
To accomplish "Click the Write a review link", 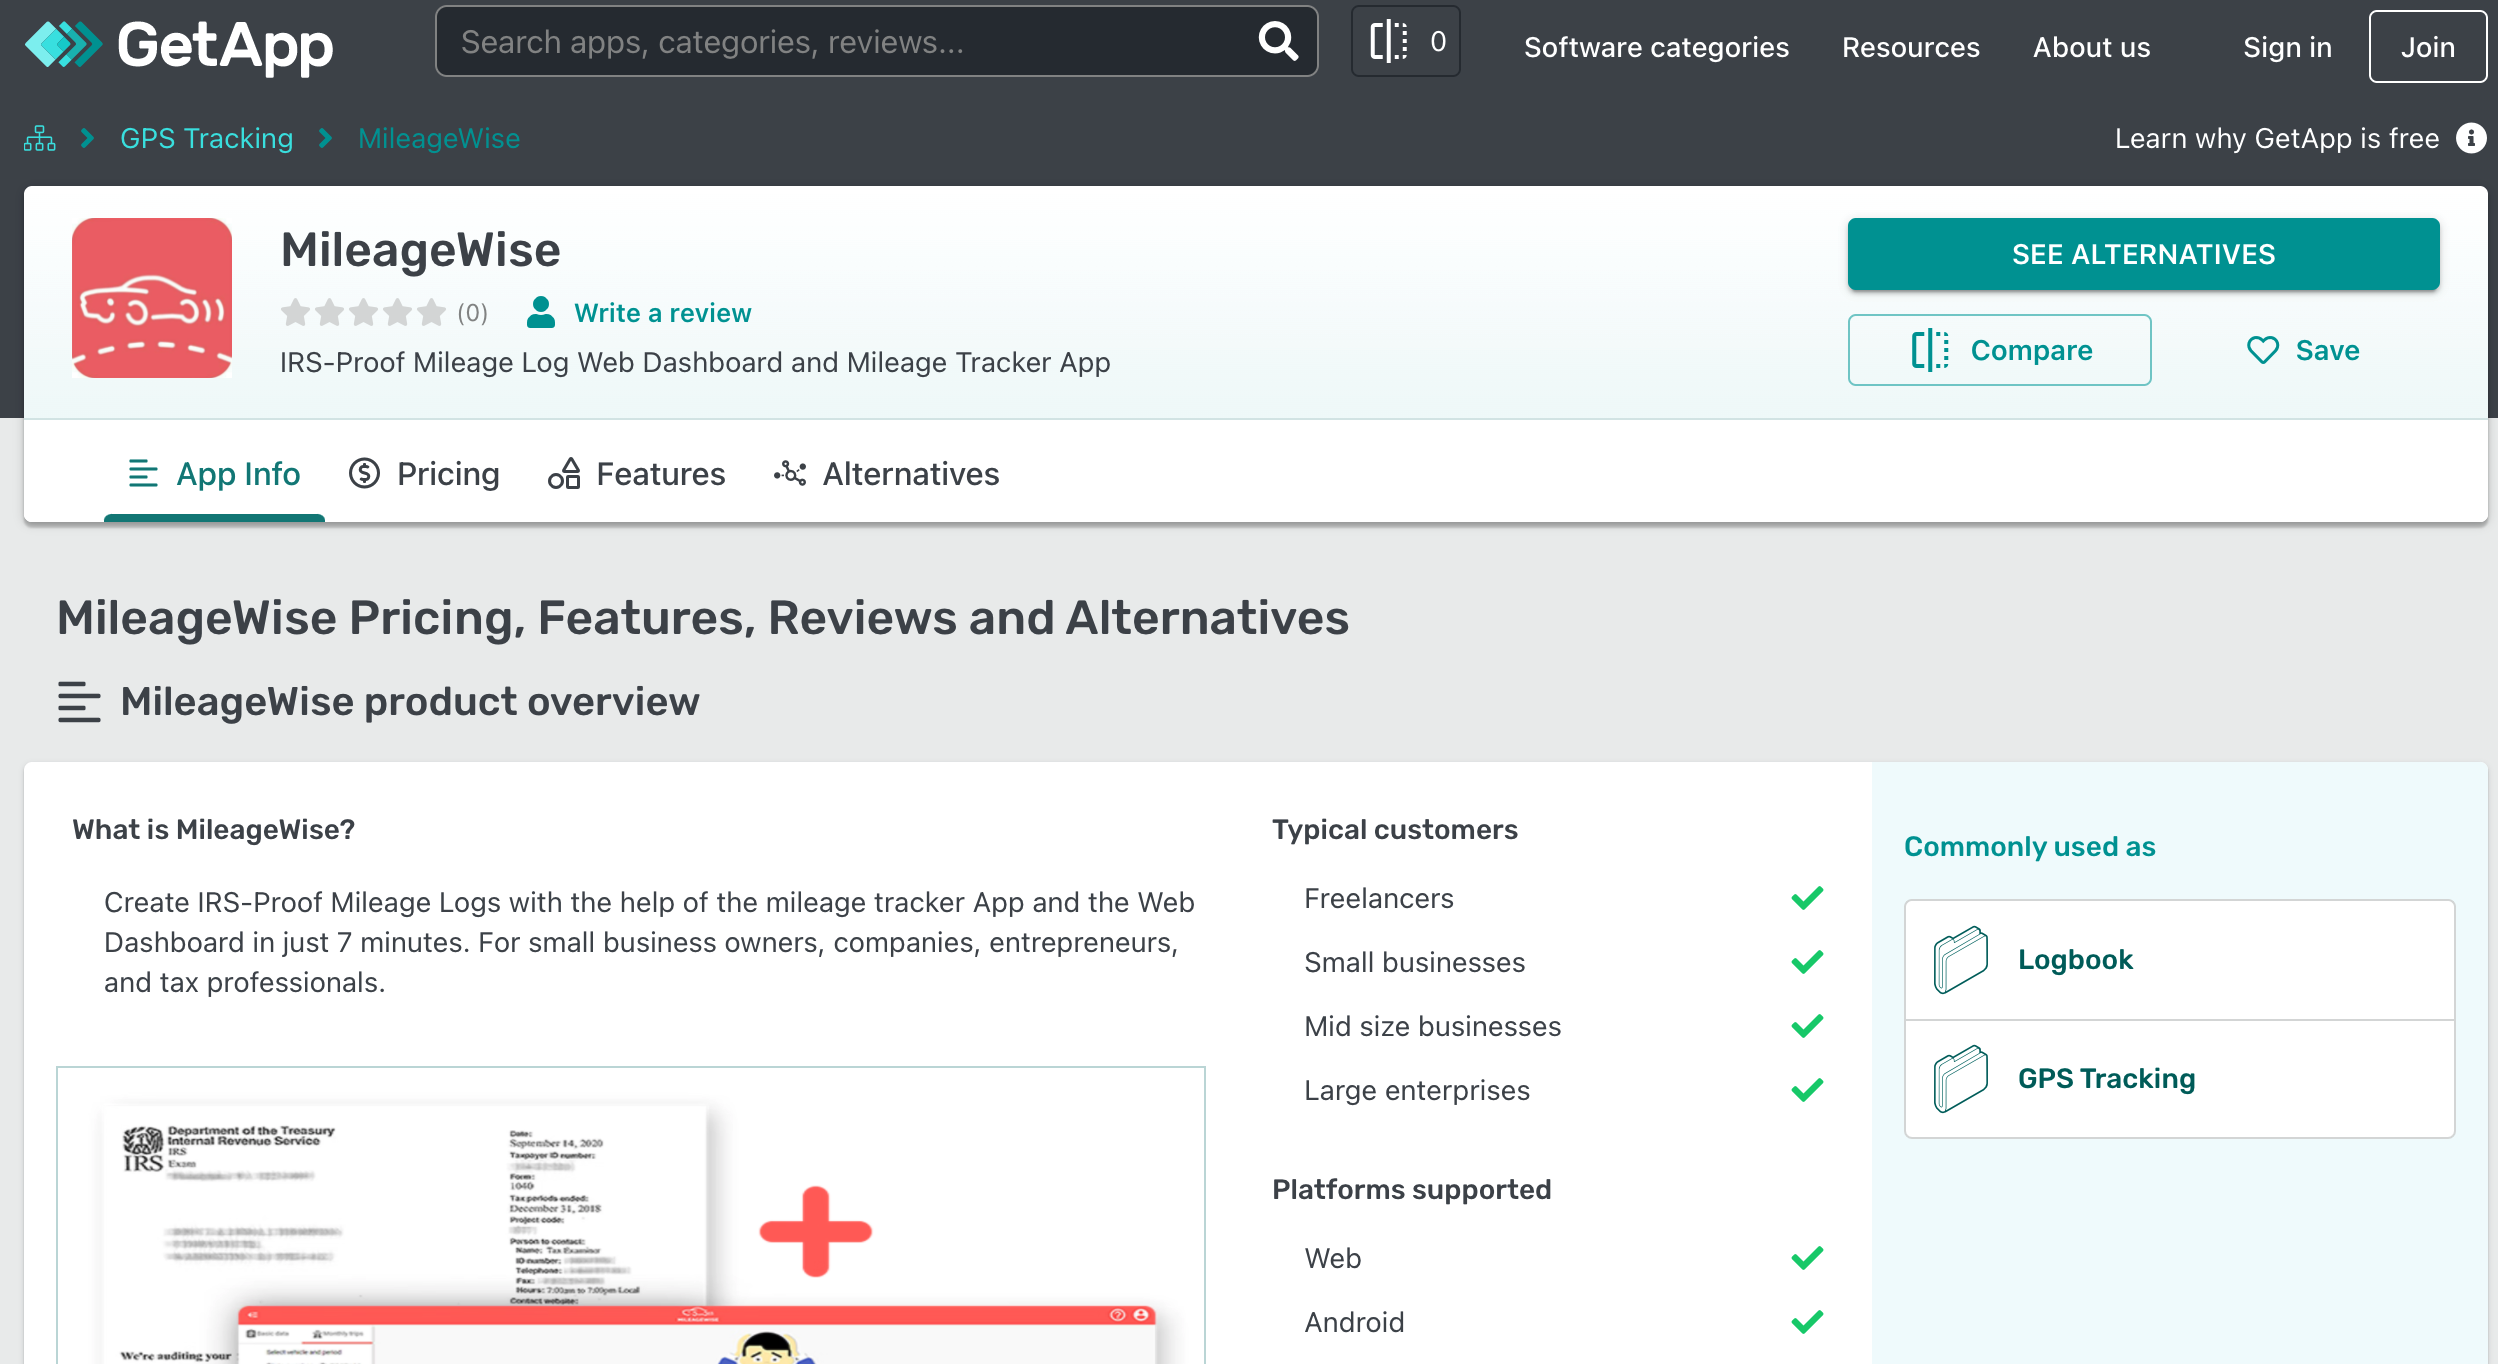I will tap(662, 313).
